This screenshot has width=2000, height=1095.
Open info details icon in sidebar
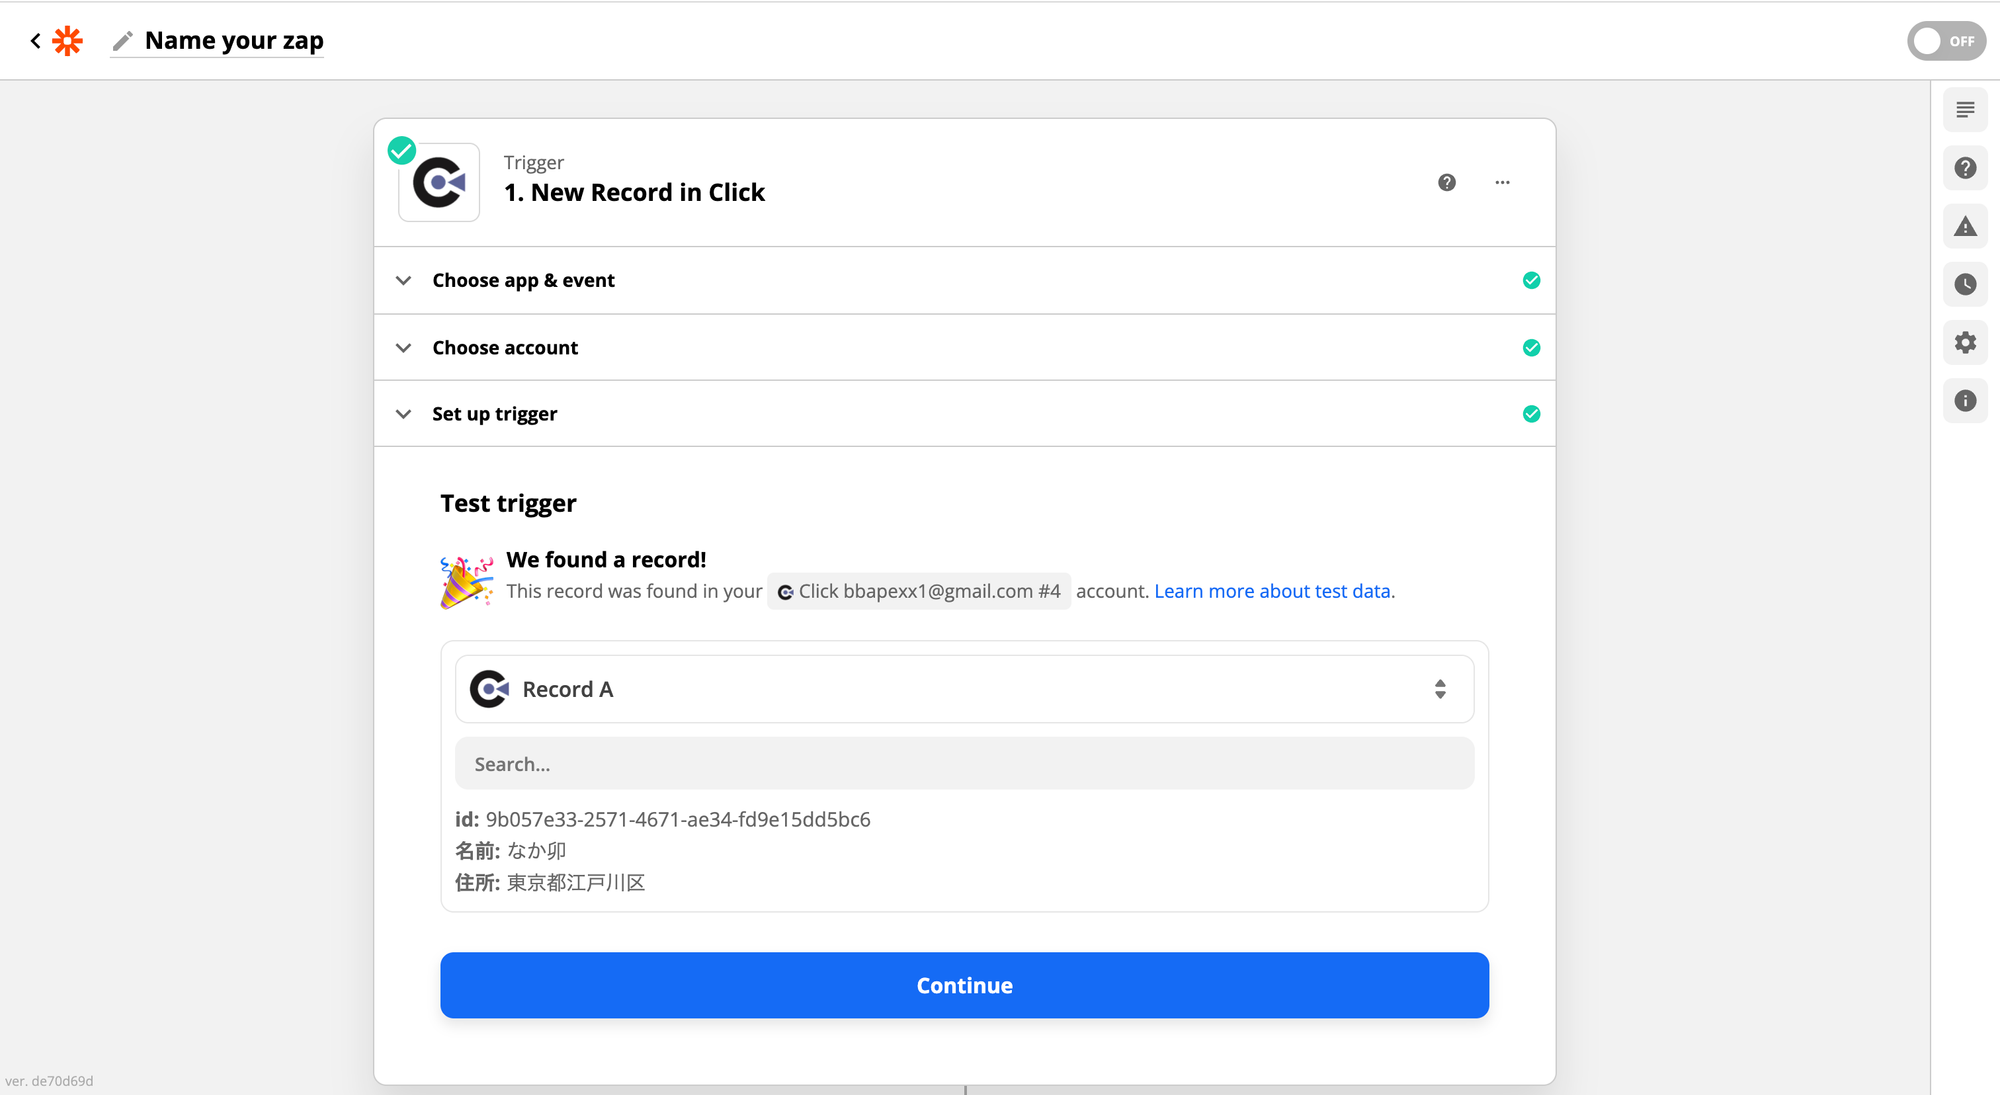1965,401
